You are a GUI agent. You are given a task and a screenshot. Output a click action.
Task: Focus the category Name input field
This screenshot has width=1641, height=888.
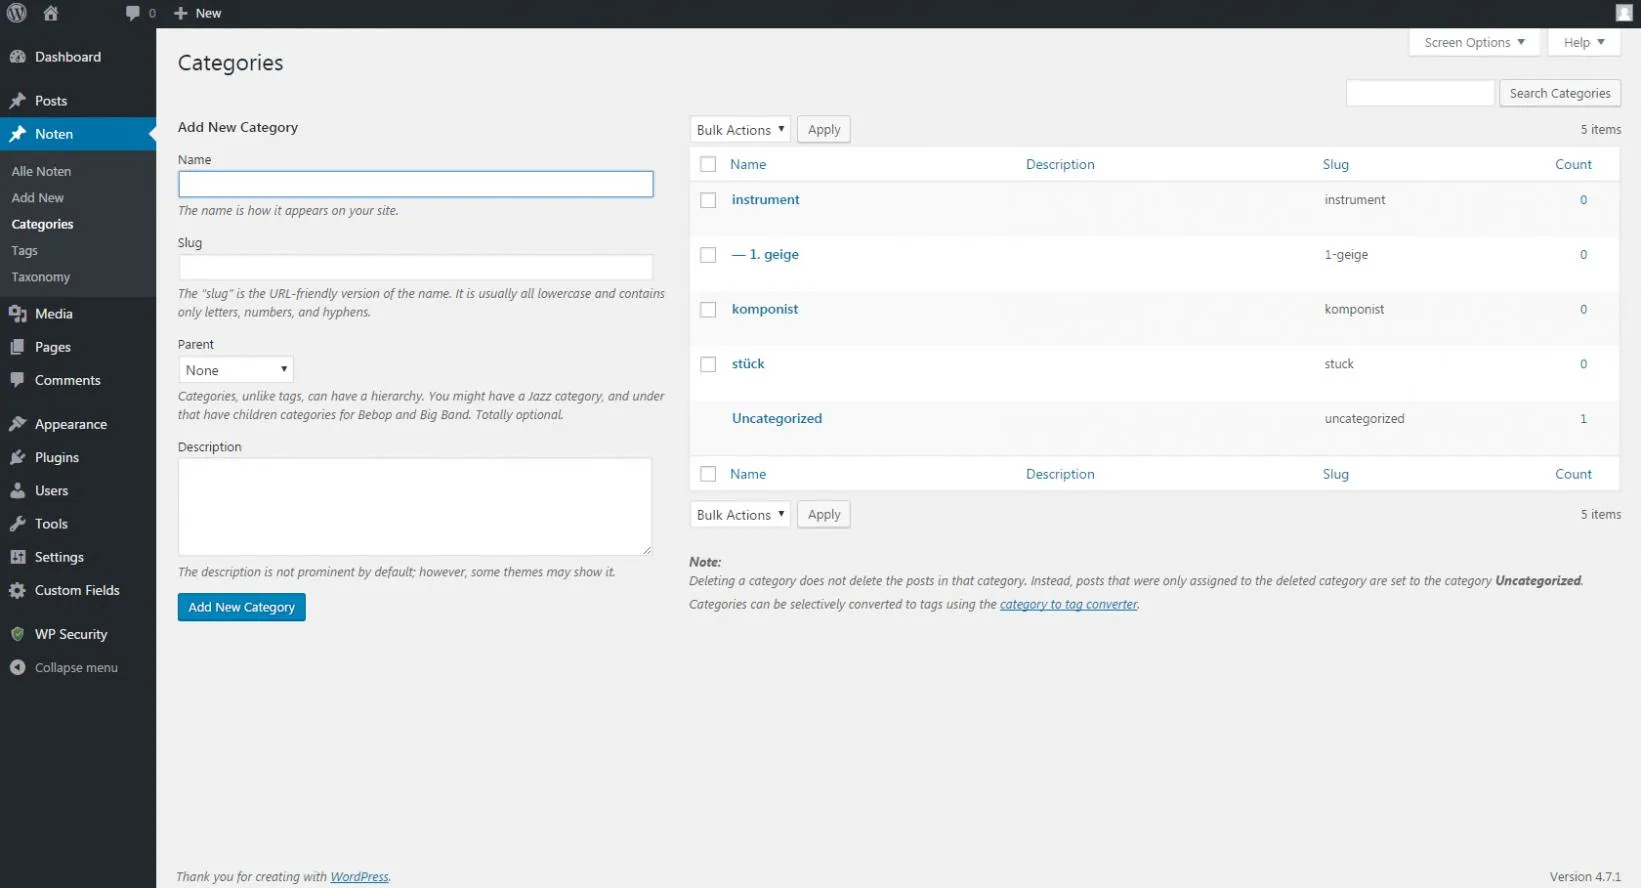pyautogui.click(x=416, y=184)
